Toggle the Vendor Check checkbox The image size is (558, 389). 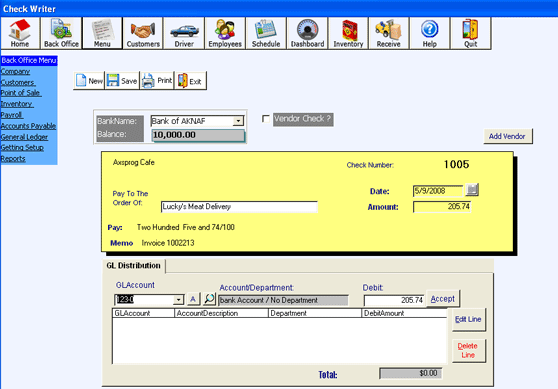(265, 119)
